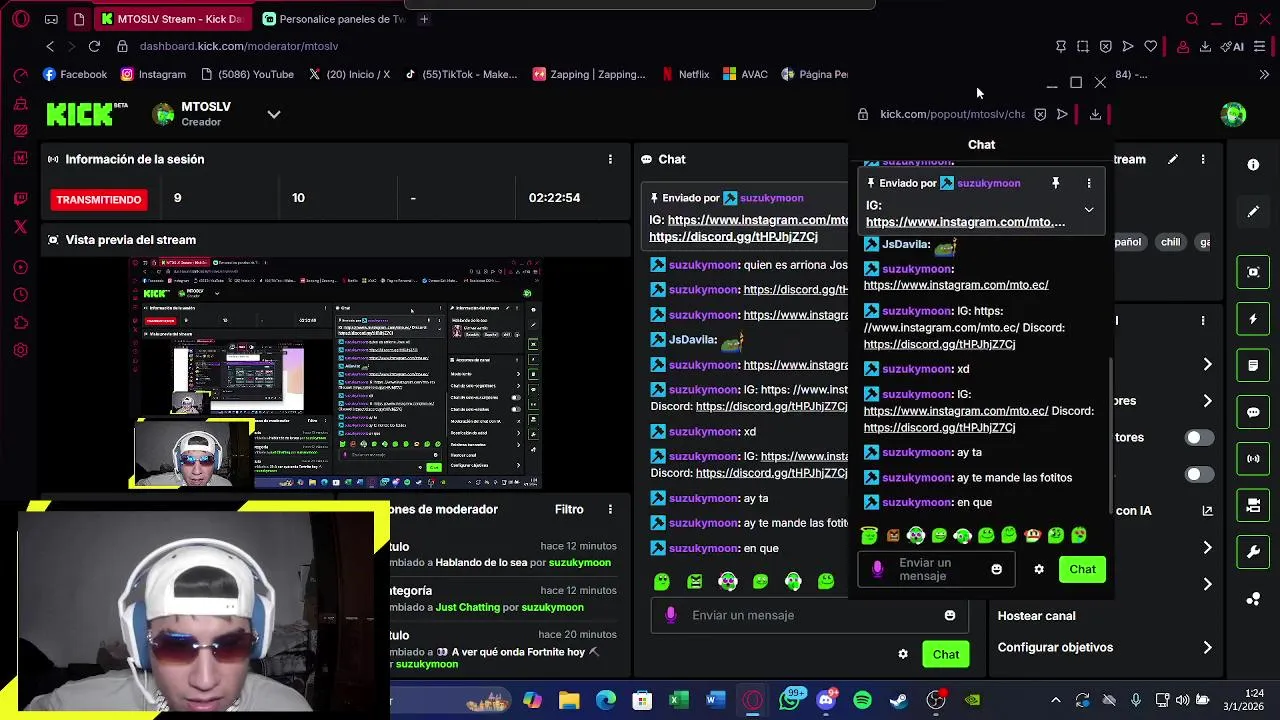1280x720 pixels.
Task: Click the pencil edit icon in right sidebar
Action: [1253, 211]
